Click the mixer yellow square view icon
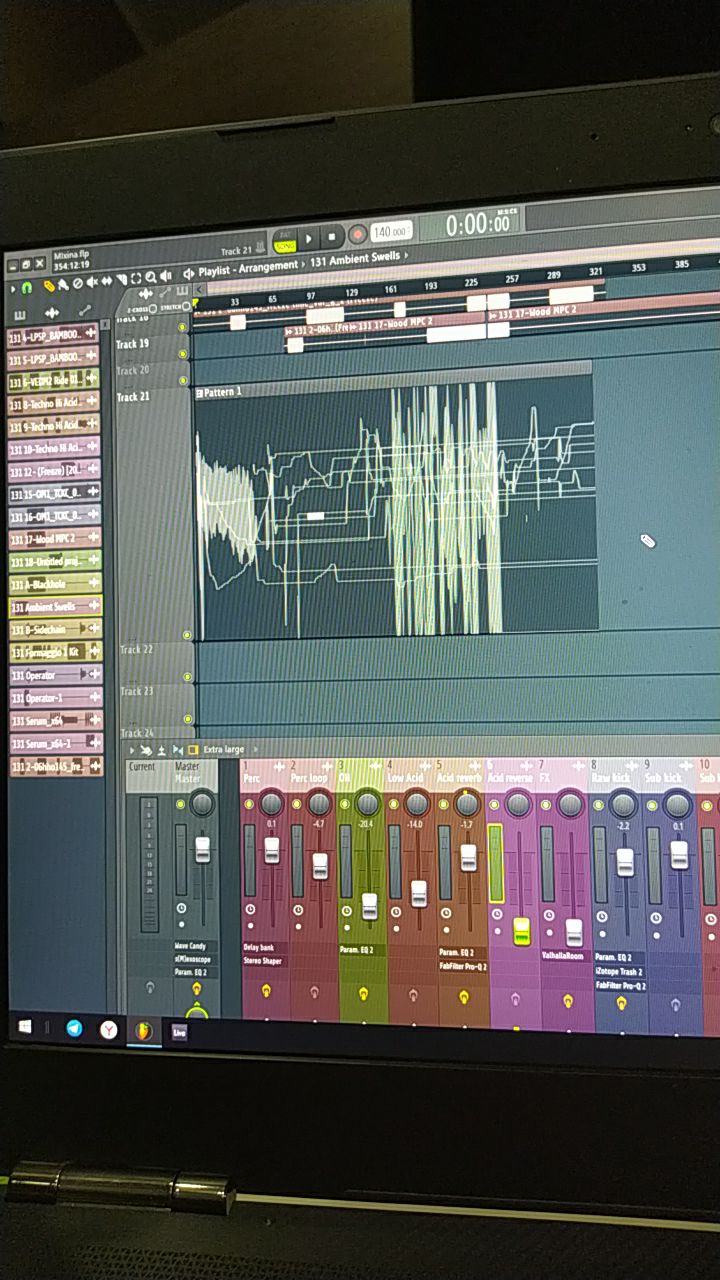Image resolution: width=720 pixels, height=1280 pixels. (193, 749)
